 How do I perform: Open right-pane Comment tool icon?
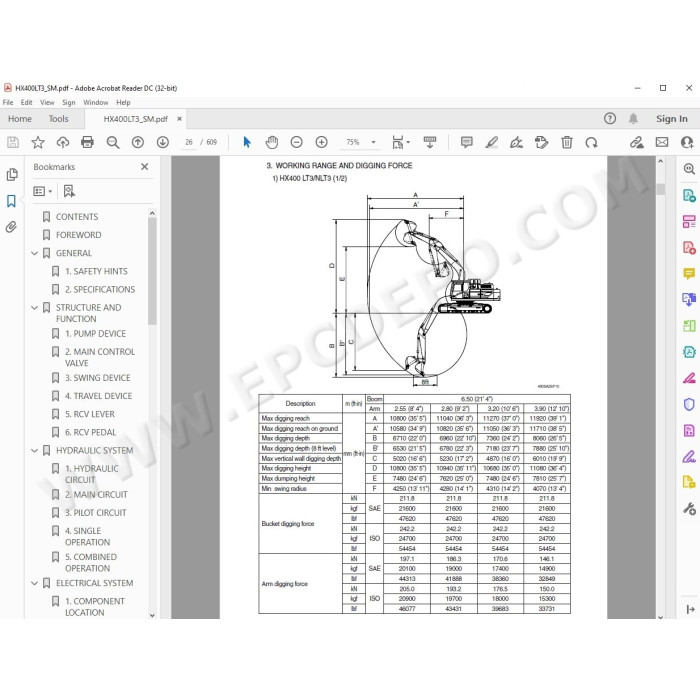click(x=689, y=273)
